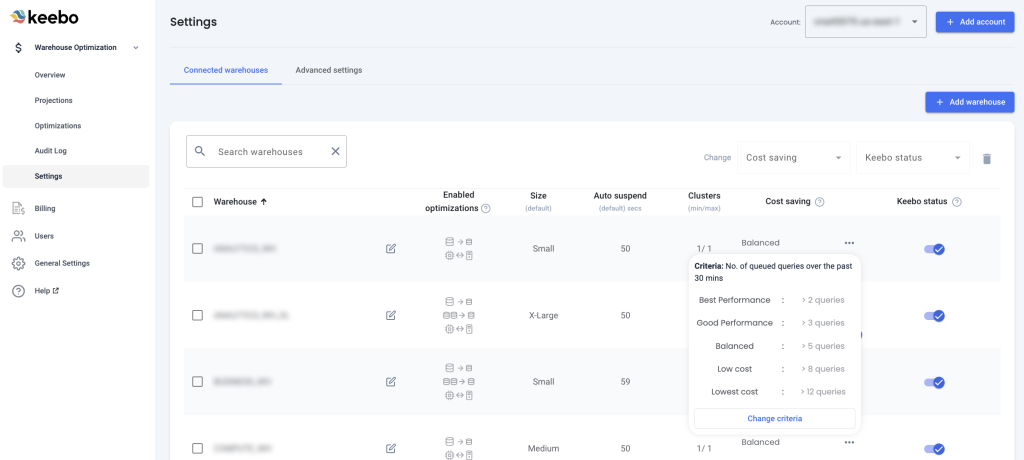Edit the first Small warehouse via pencil icon
The image size is (1024, 460).
391,248
